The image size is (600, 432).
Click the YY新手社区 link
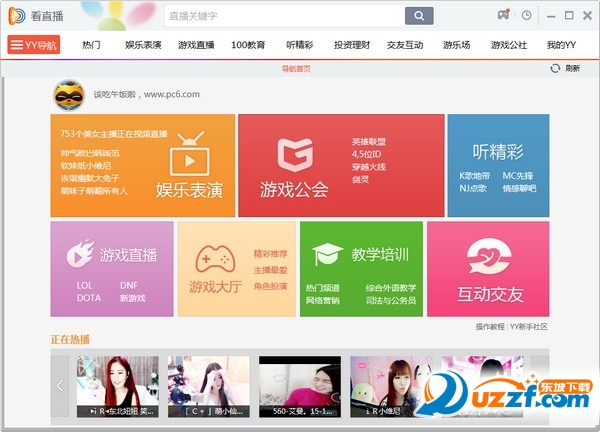(529, 327)
